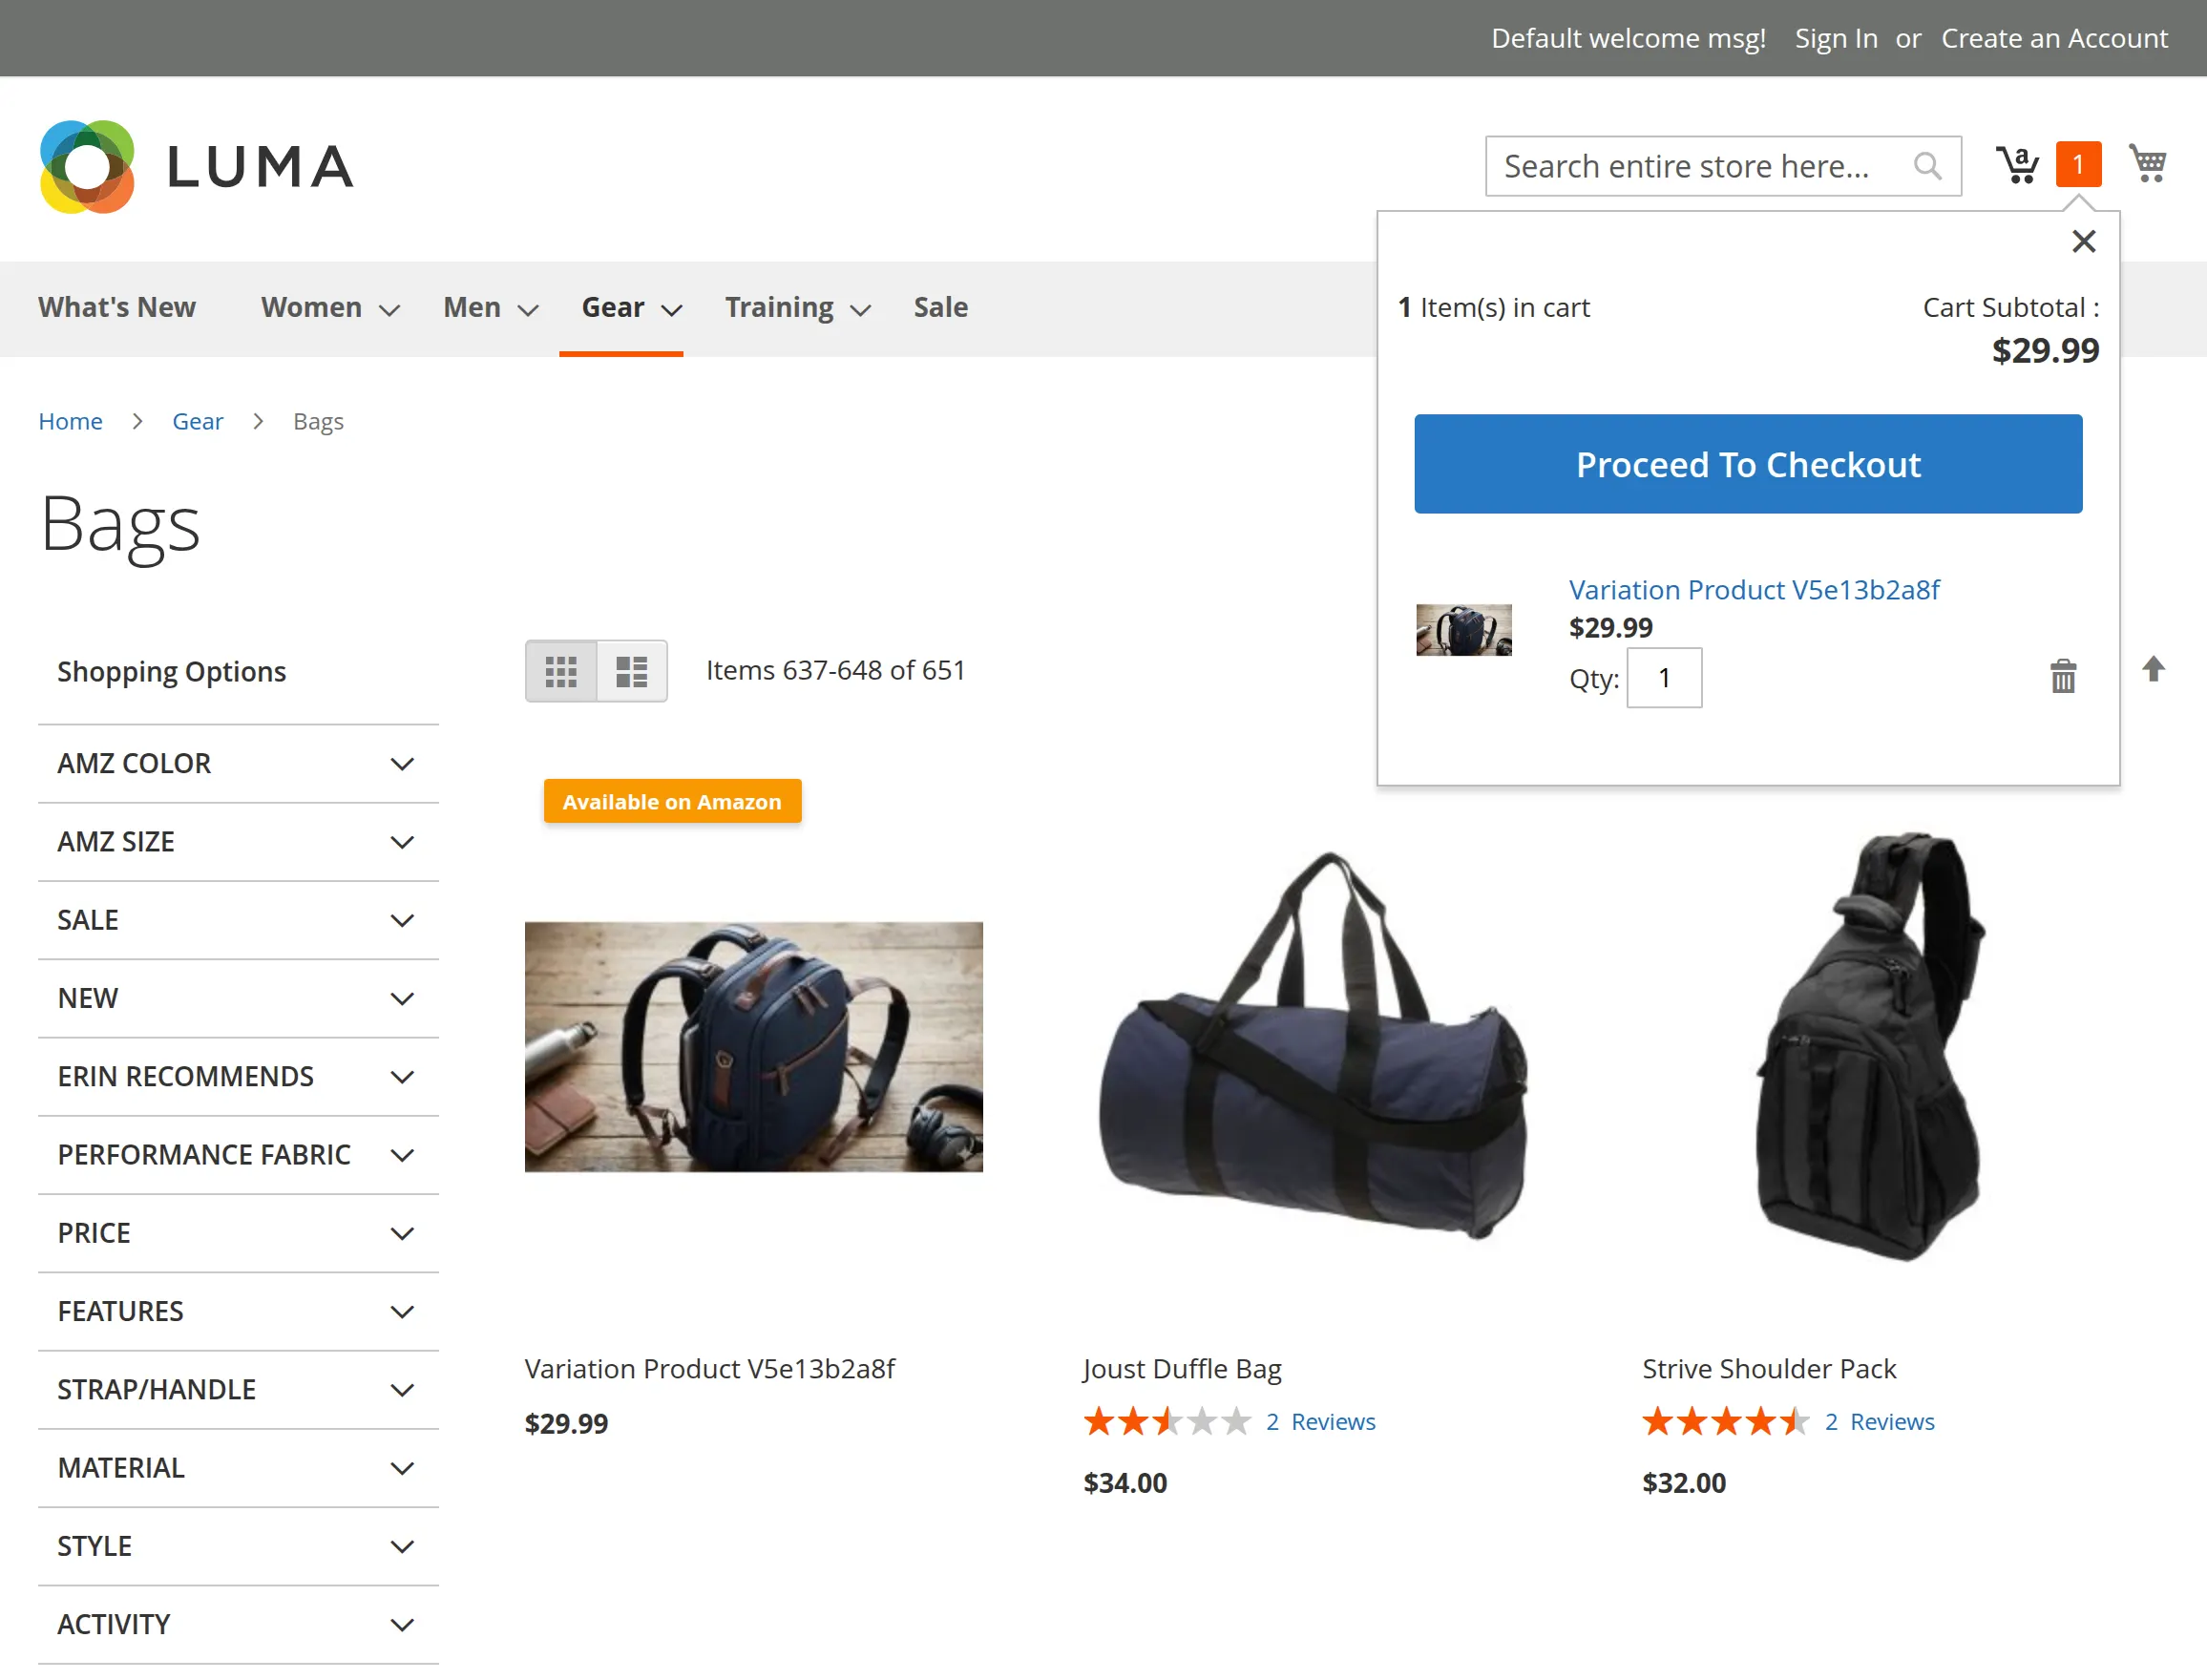Click Variation Product V5e13b2a8f title in grid
The width and height of the screenshot is (2207, 1680).
tap(710, 1369)
